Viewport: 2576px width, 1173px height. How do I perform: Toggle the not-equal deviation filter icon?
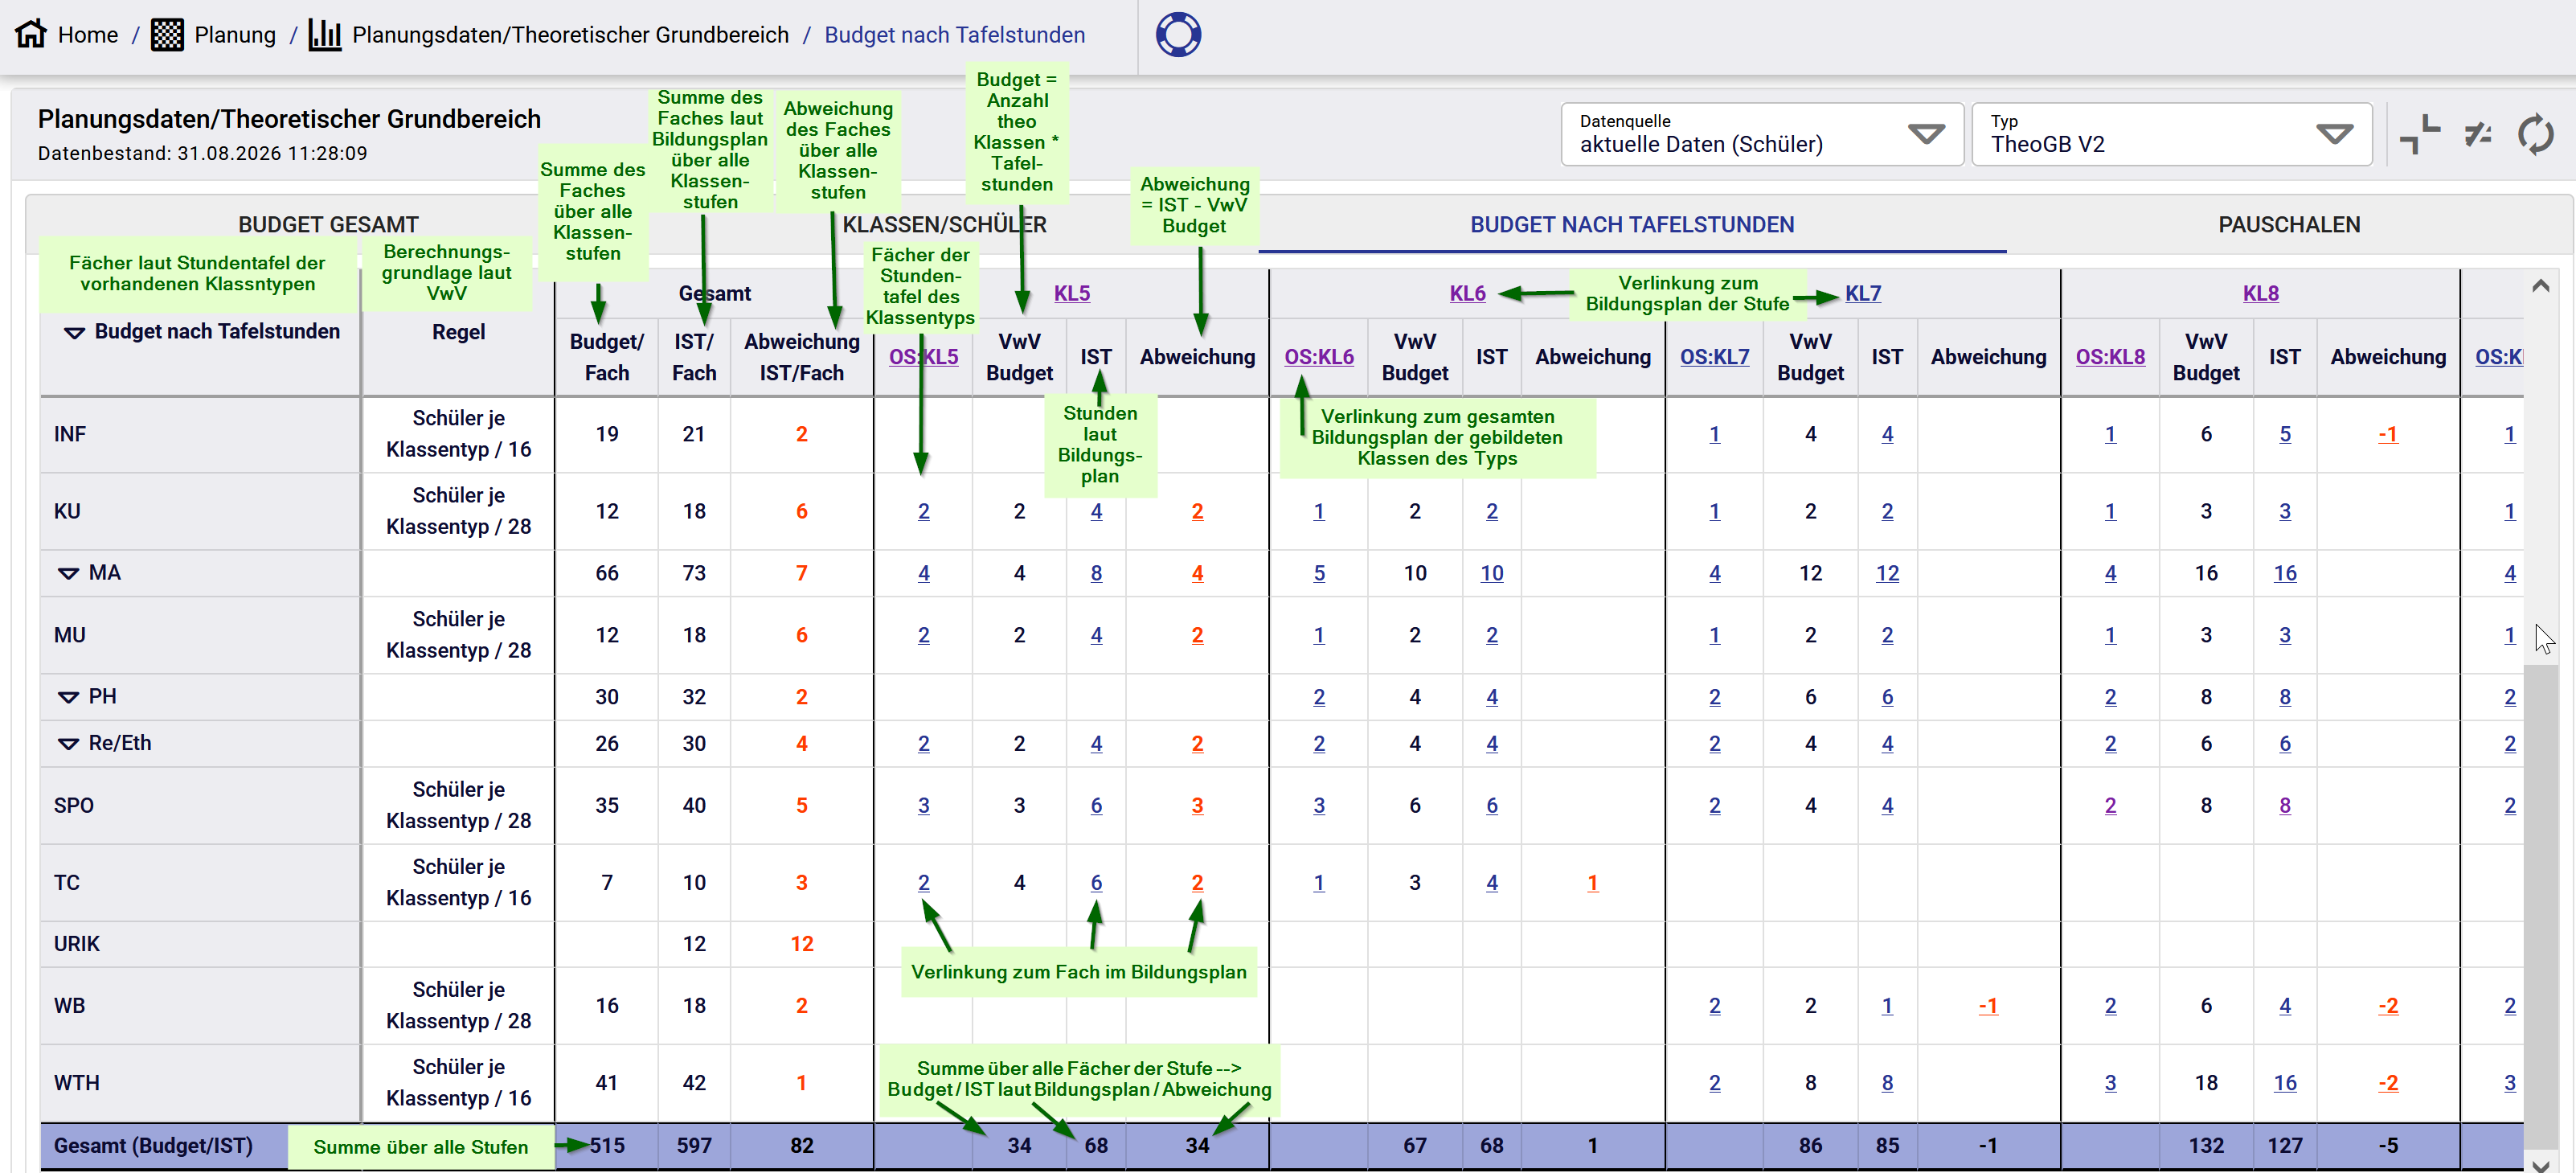click(x=2478, y=134)
